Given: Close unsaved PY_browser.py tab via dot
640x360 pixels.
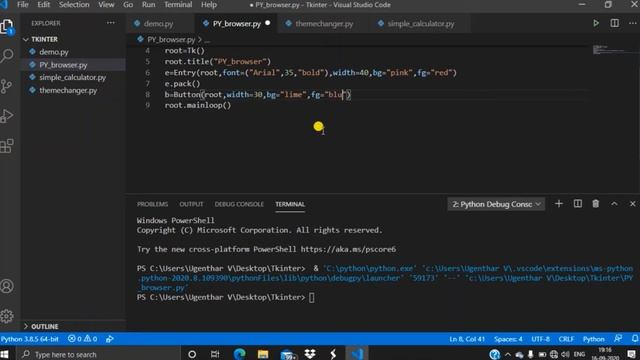Looking at the screenshot, I should [268, 23].
